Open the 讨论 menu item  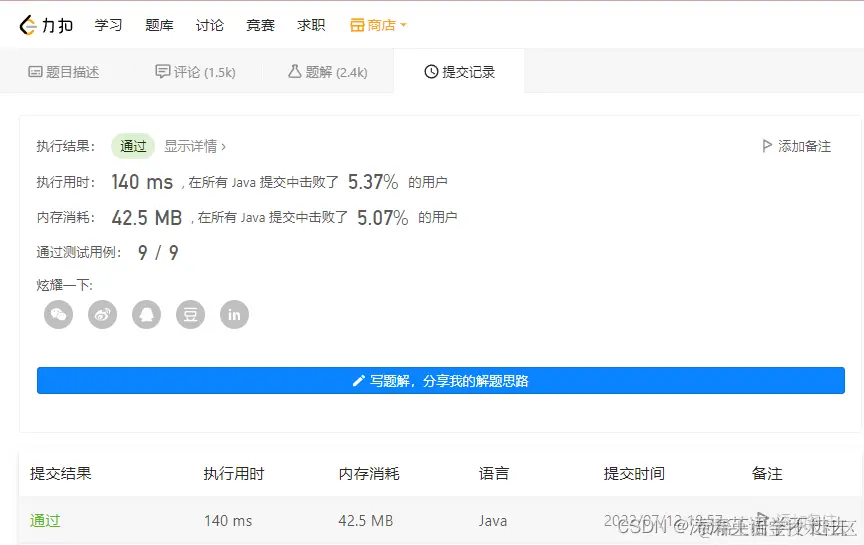209,25
